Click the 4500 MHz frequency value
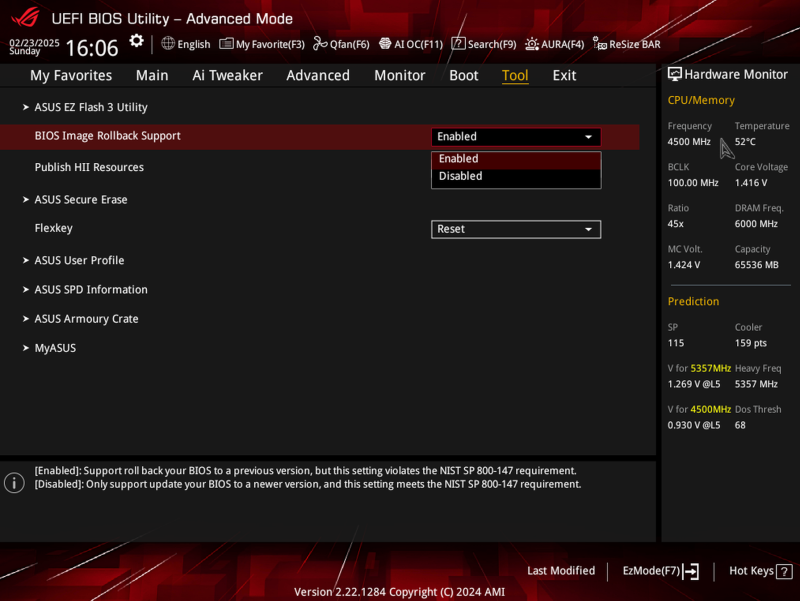Viewport: 800px width, 601px height. click(x=689, y=142)
